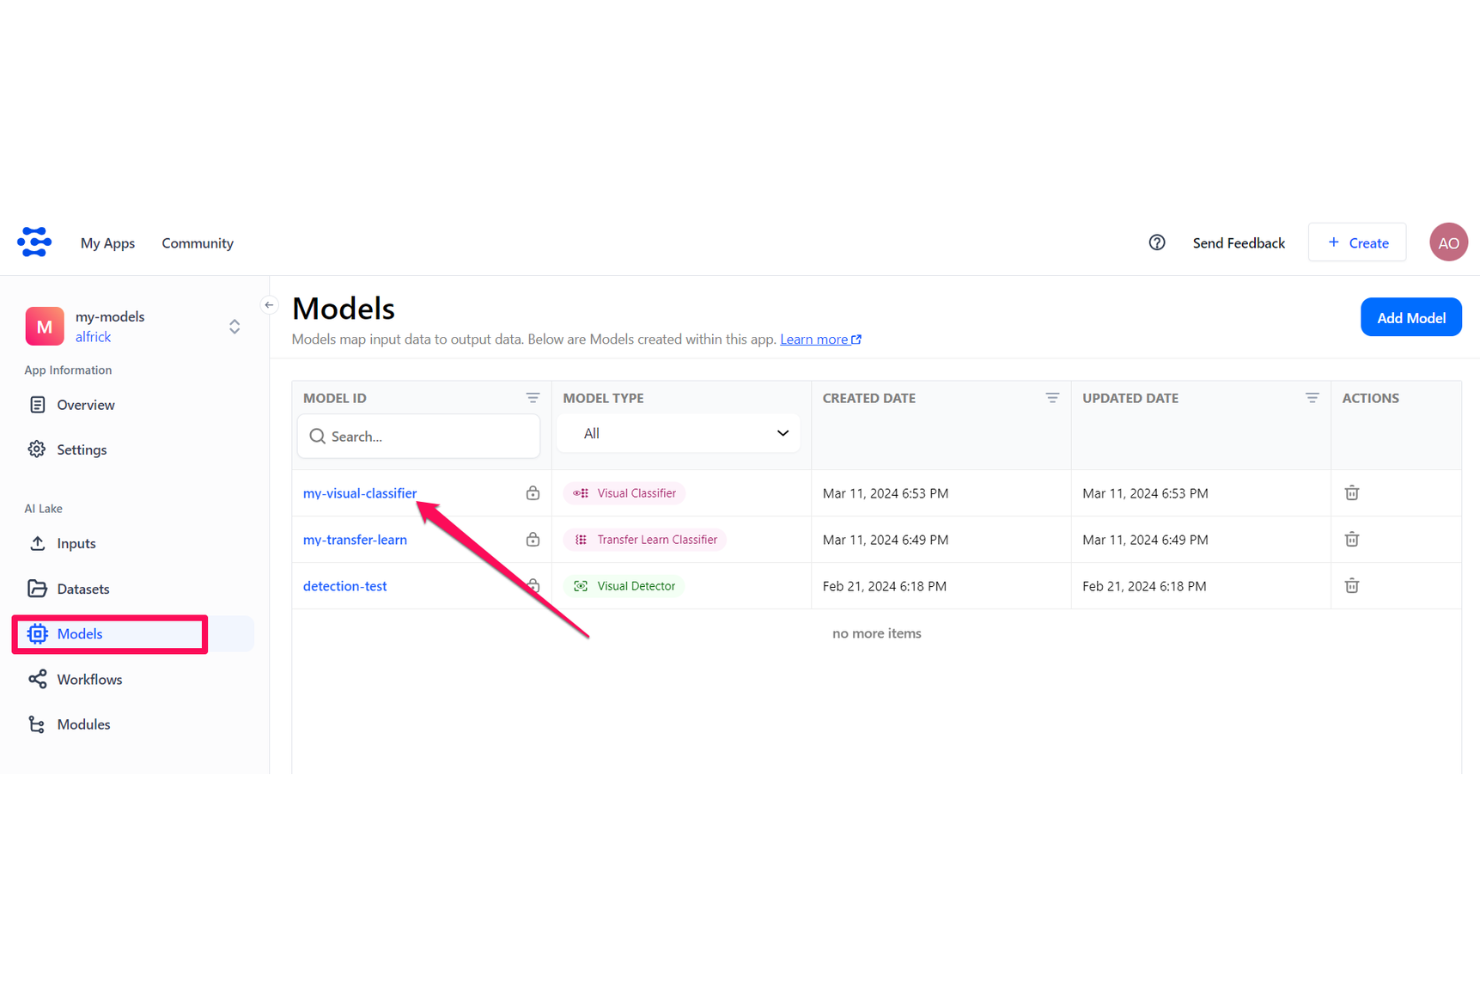Screen dimensions: 1480x987
Task: Collapse the sidebar with the arrow button
Action: pyautogui.click(x=269, y=305)
